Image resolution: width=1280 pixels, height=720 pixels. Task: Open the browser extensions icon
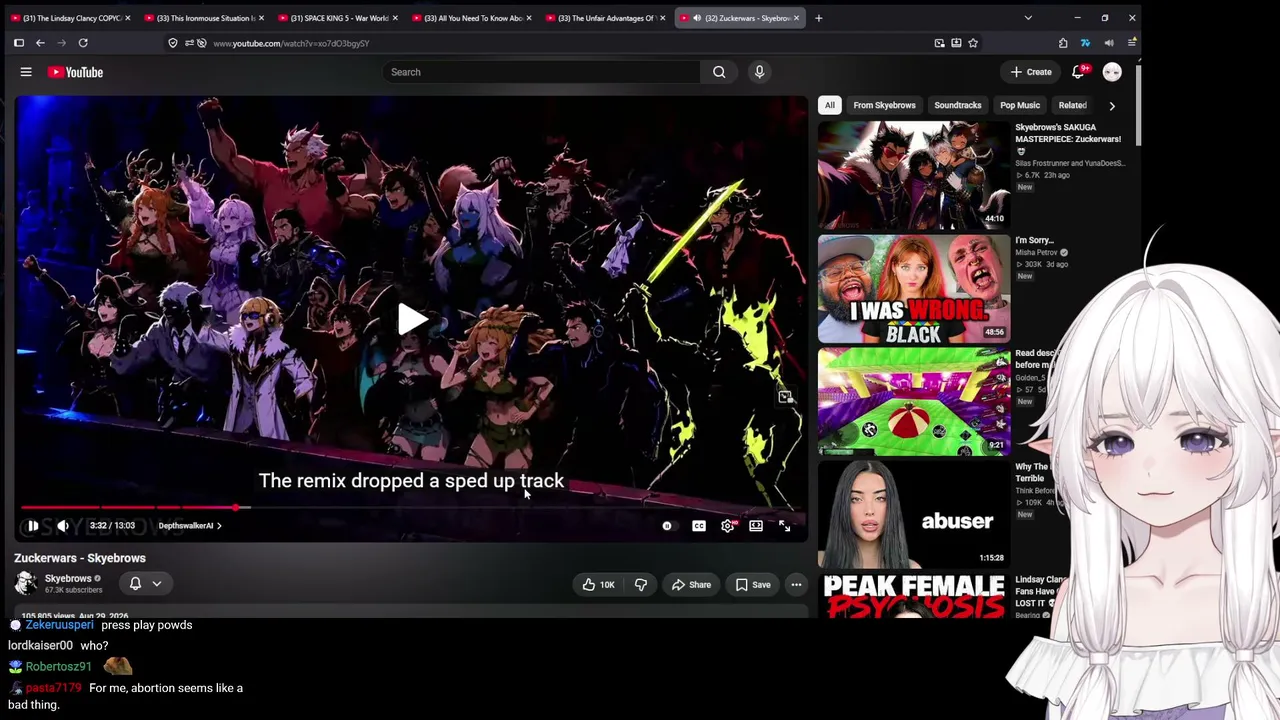[1063, 43]
